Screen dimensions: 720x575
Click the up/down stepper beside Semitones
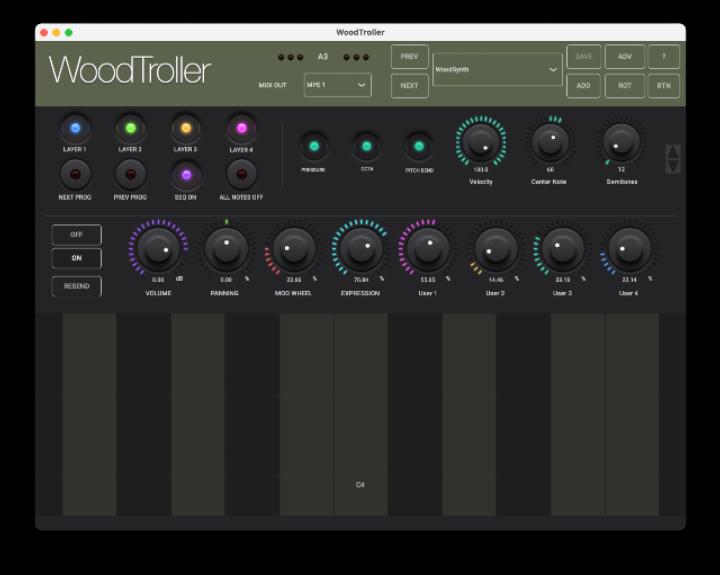(x=672, y=158)
